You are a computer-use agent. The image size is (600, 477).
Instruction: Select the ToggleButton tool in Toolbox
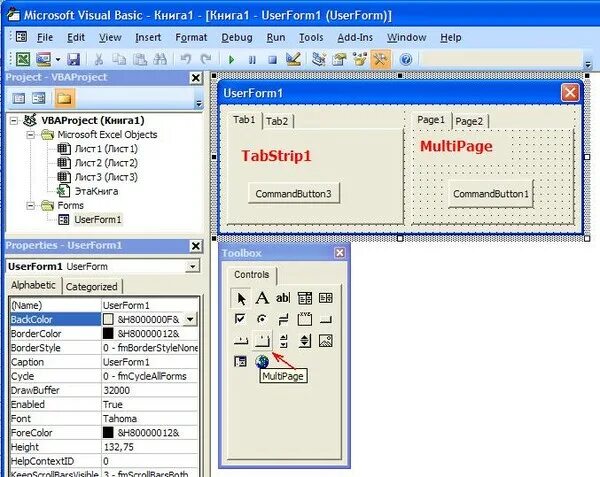coord(283,319)
